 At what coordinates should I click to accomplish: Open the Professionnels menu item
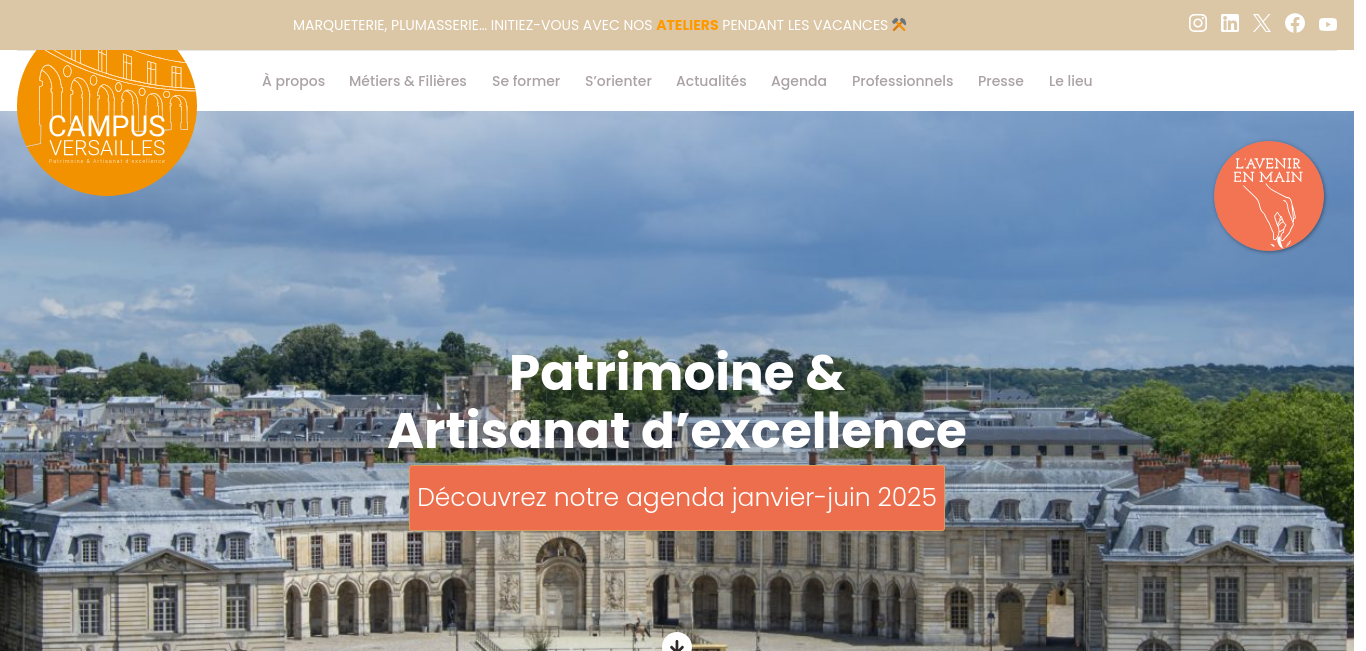pyautogui.click(x=903, y=81)
